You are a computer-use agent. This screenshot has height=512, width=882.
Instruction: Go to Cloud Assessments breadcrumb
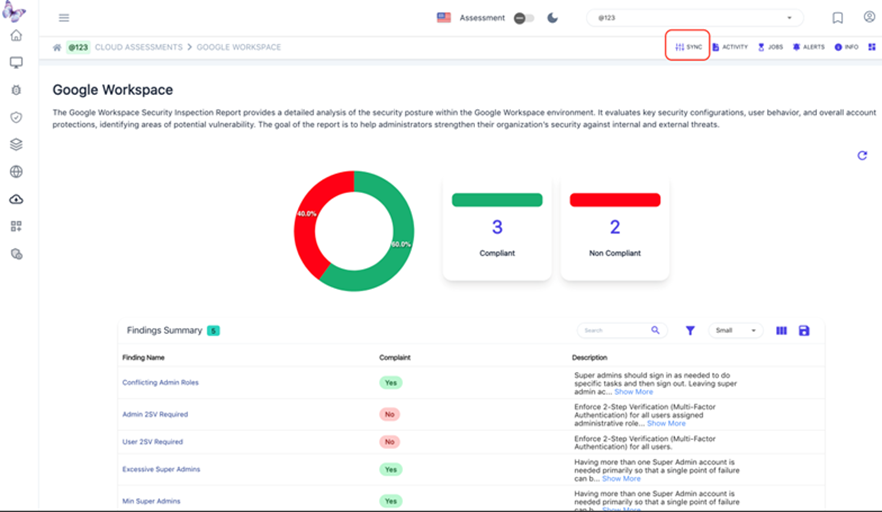pyautogui.click(x=138, y=47)
